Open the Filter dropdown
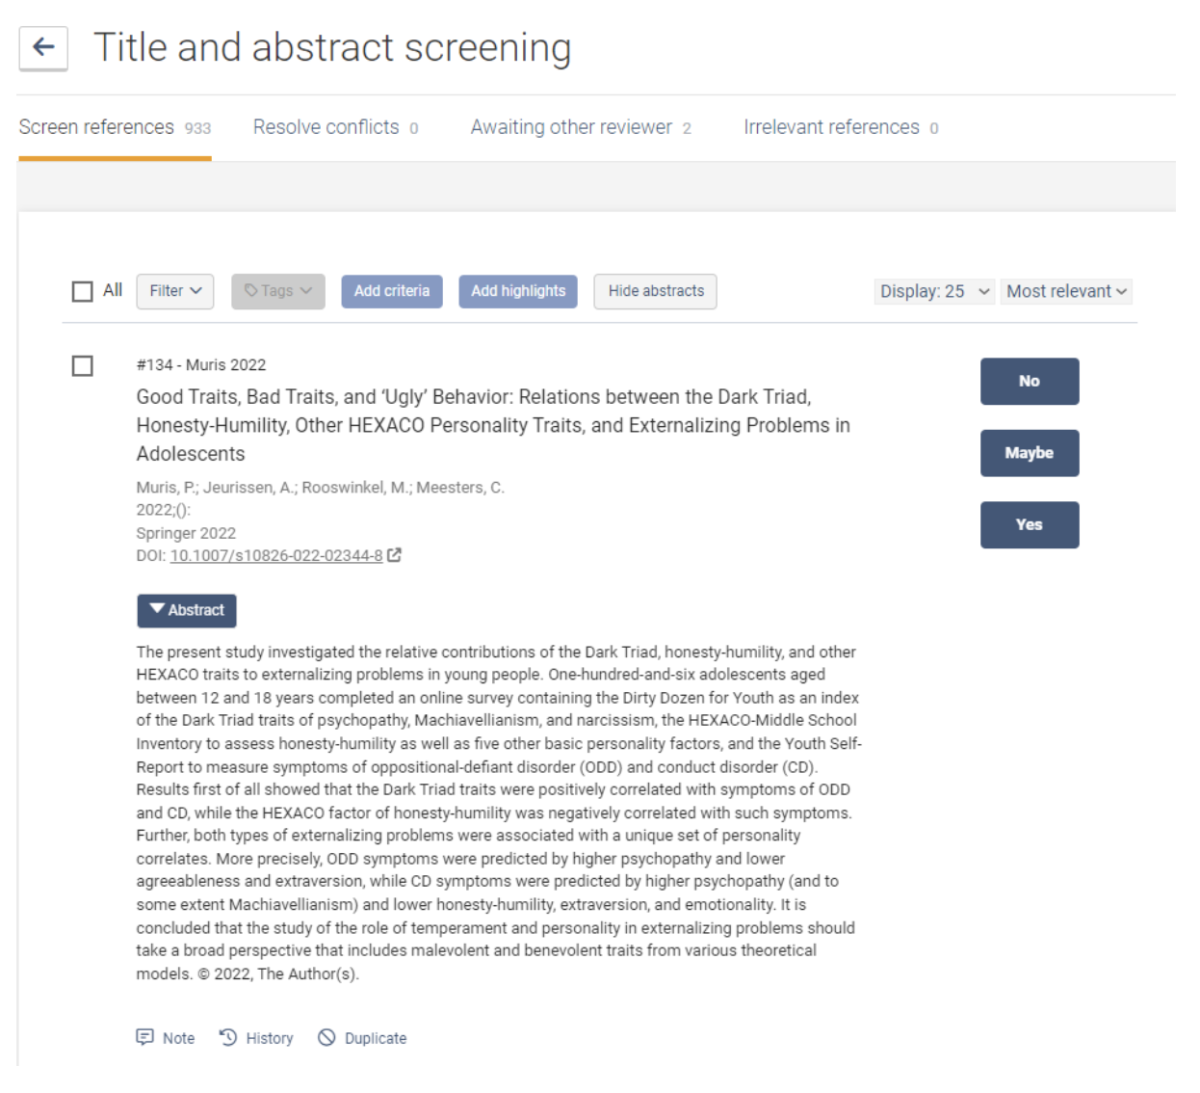Viewport: 1200px width, 1093px height. tap(175, 291)
